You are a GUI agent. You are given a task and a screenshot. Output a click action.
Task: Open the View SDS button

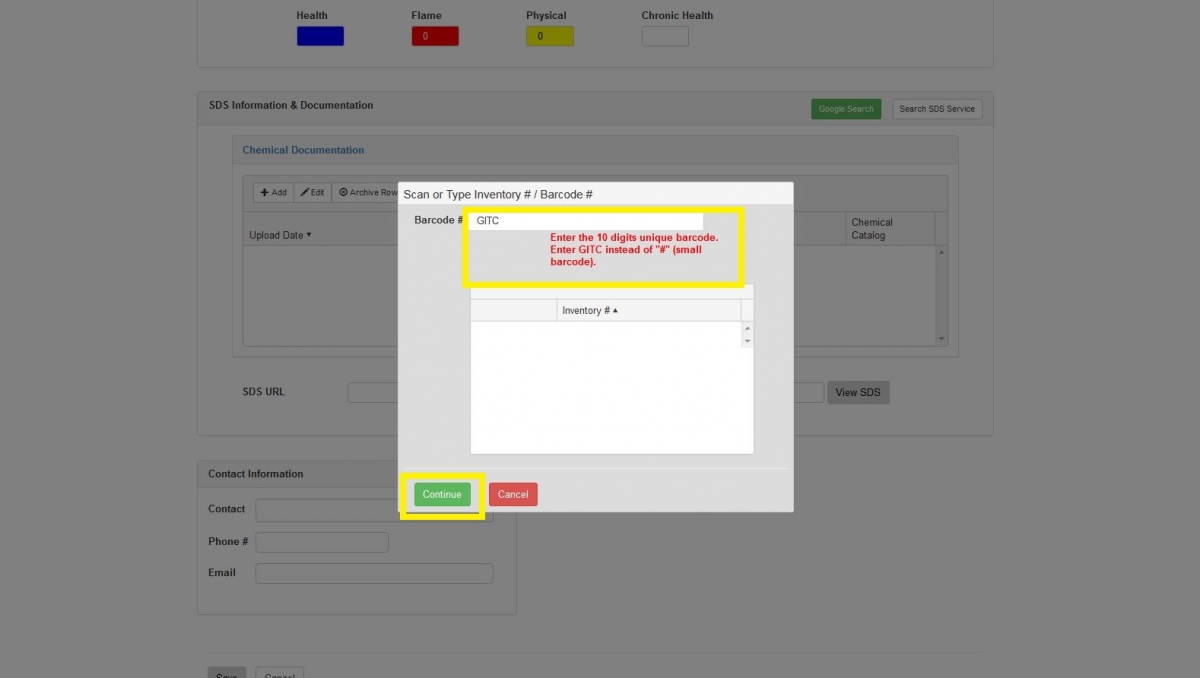(857, 392)
